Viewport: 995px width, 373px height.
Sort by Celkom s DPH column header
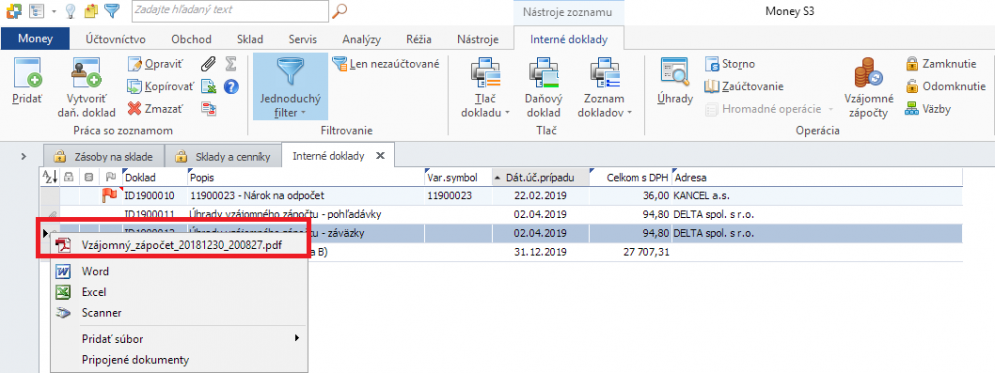[x=631, y=178]
